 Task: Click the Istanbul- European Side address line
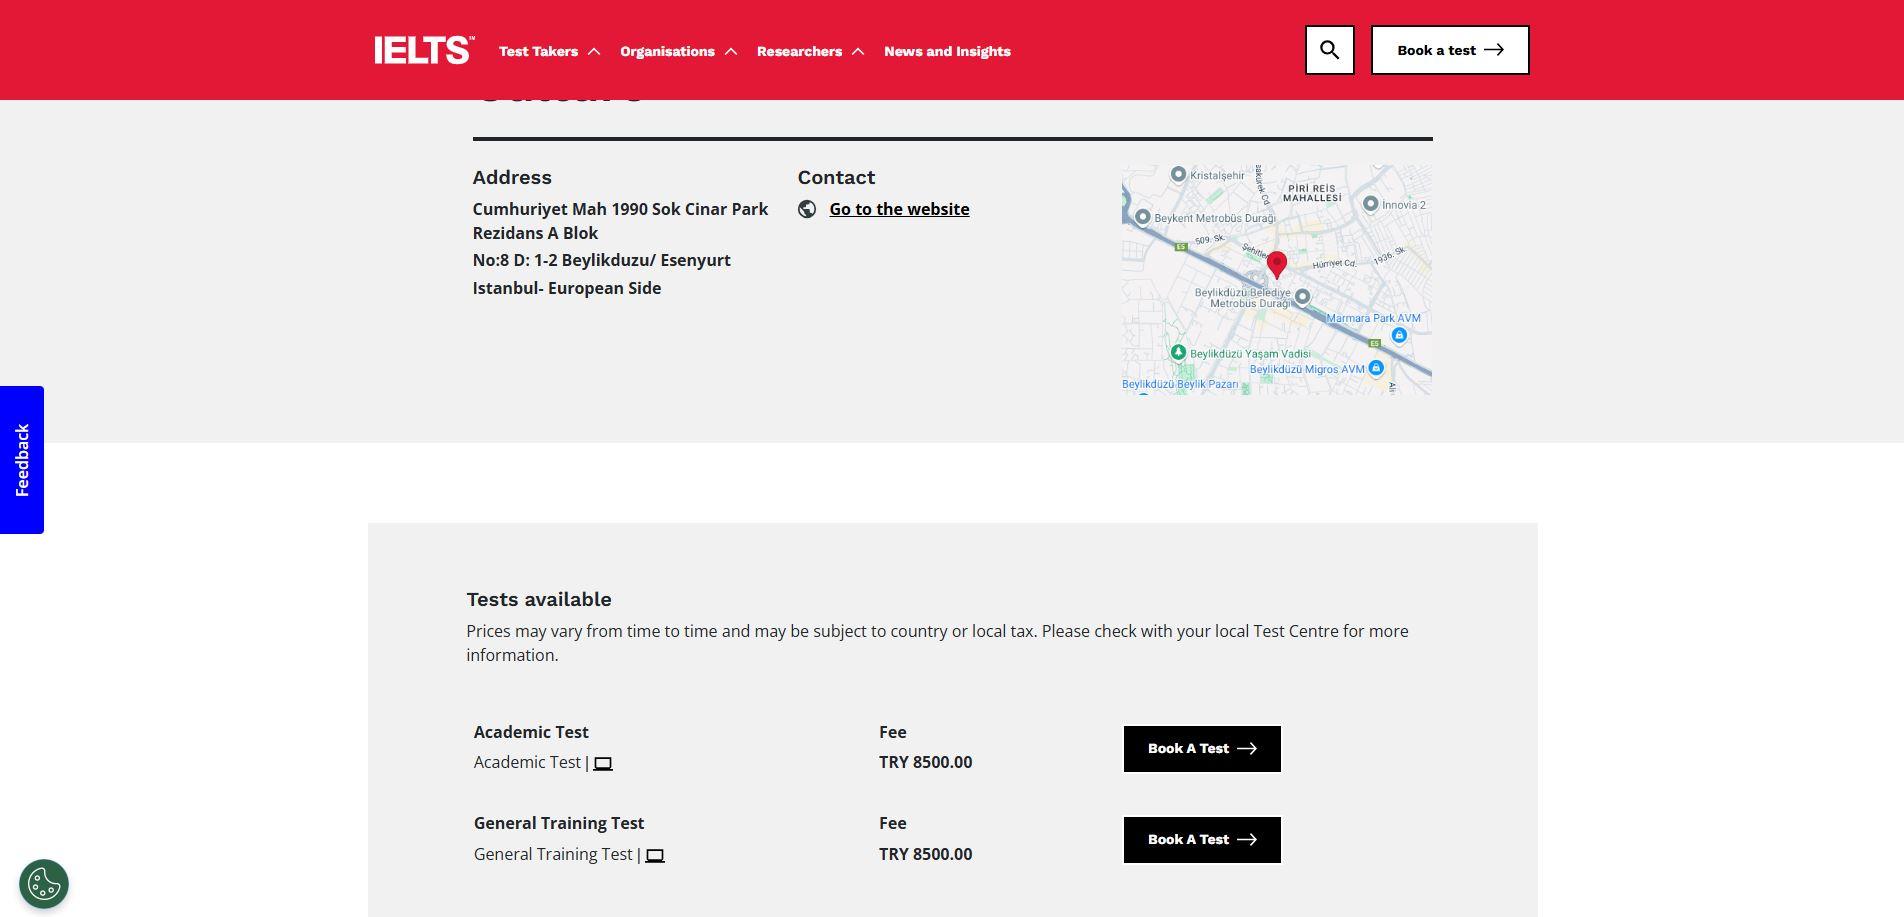[567, 288]
